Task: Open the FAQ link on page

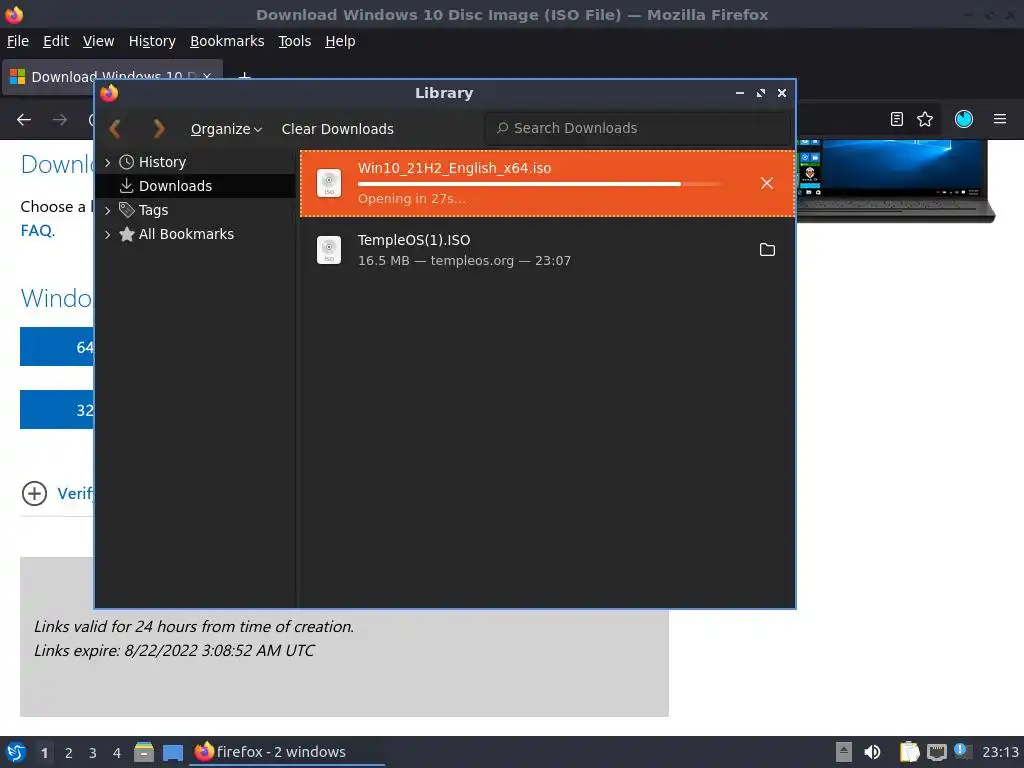Action: coord(38,231)
